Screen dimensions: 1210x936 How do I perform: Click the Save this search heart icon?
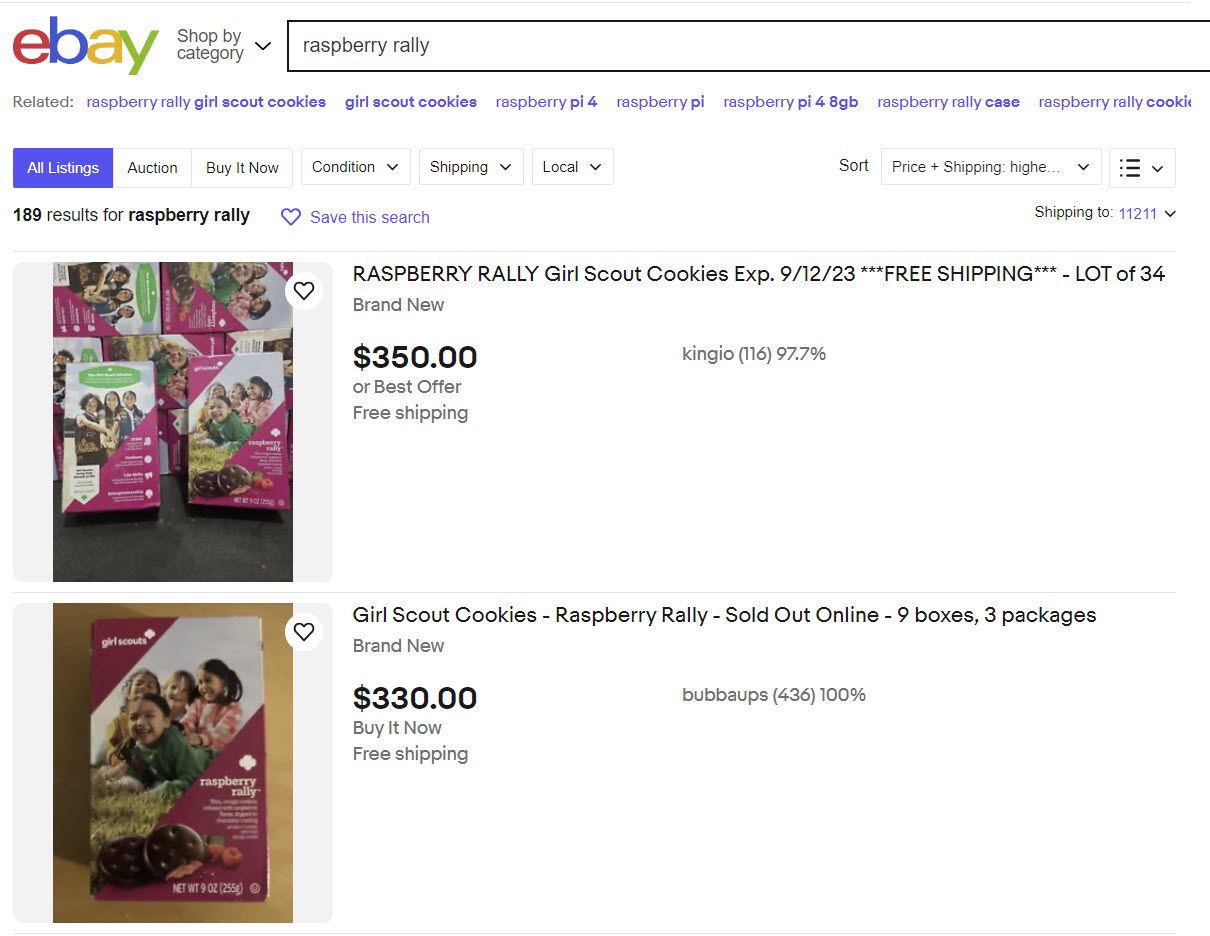pyautogui.click(x=291, y=217)
